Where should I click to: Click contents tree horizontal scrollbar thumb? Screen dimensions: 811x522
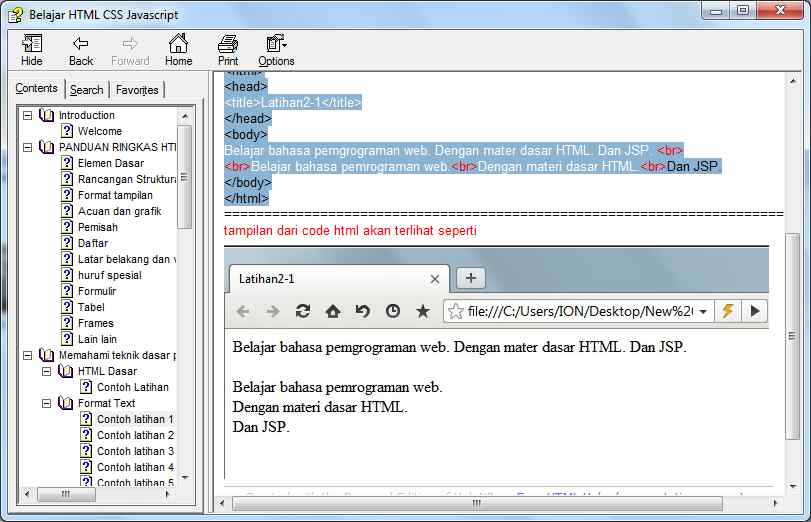(x=66, y=495)
